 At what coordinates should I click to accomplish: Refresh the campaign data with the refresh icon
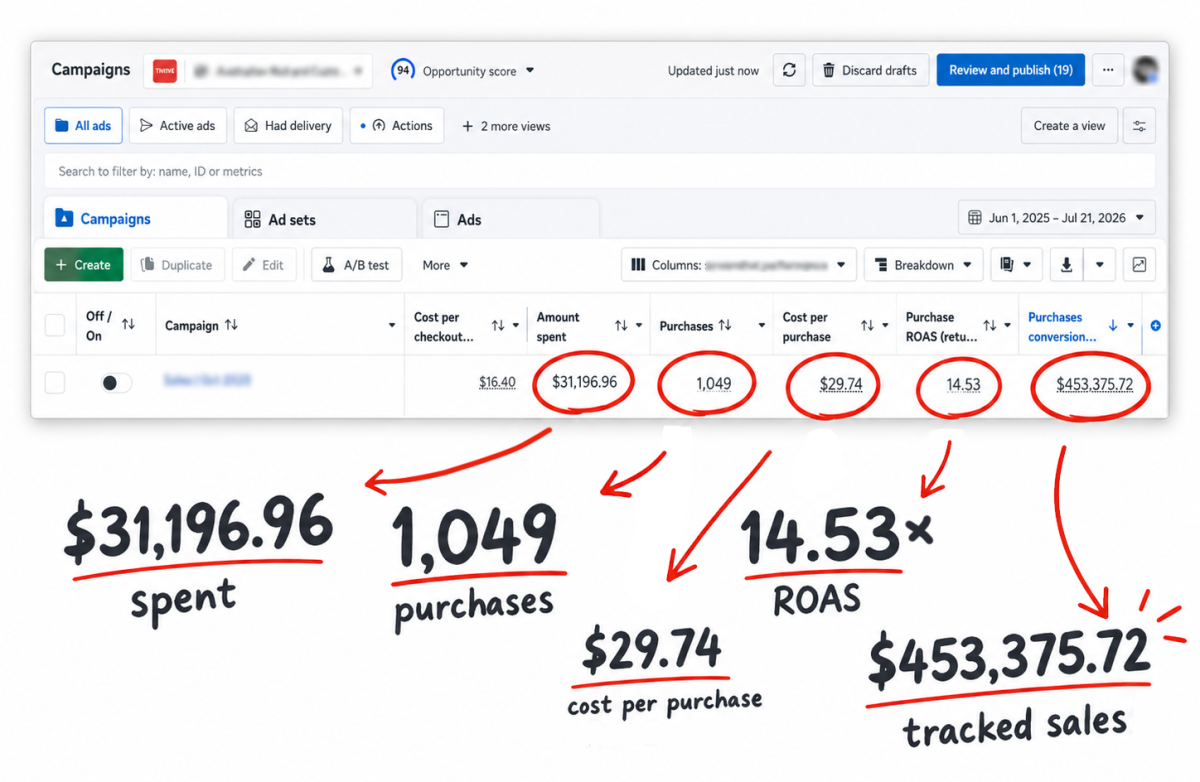789,70
